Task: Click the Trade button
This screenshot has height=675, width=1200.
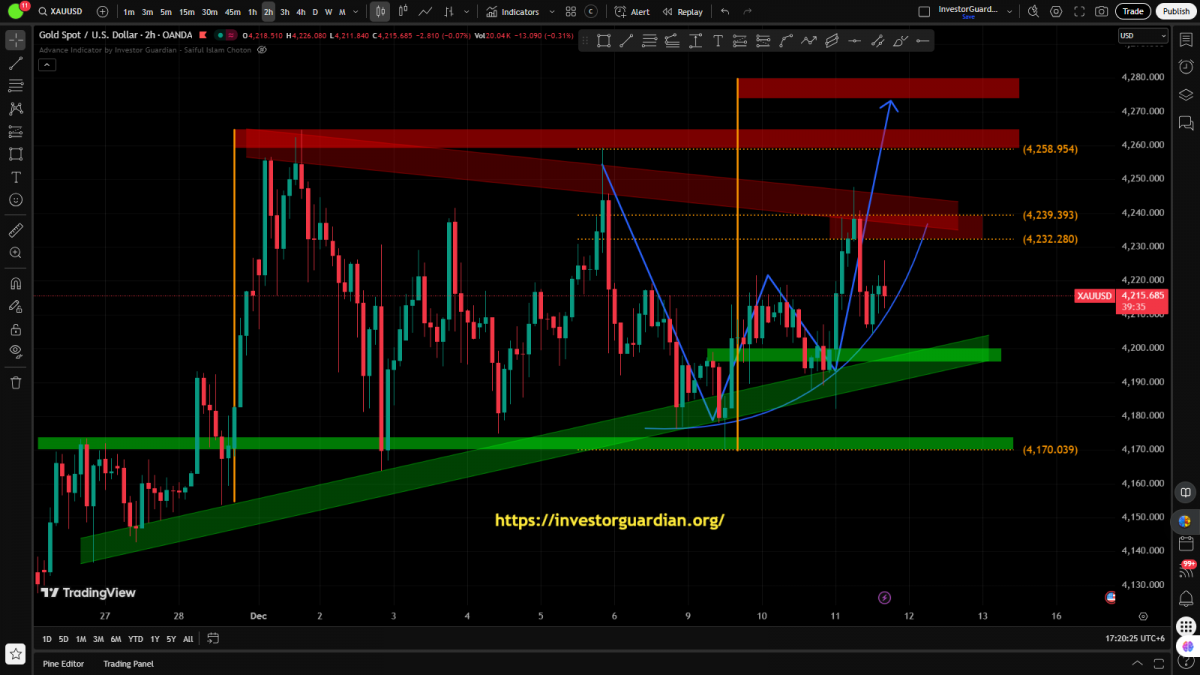Action: click(1132, 12)
